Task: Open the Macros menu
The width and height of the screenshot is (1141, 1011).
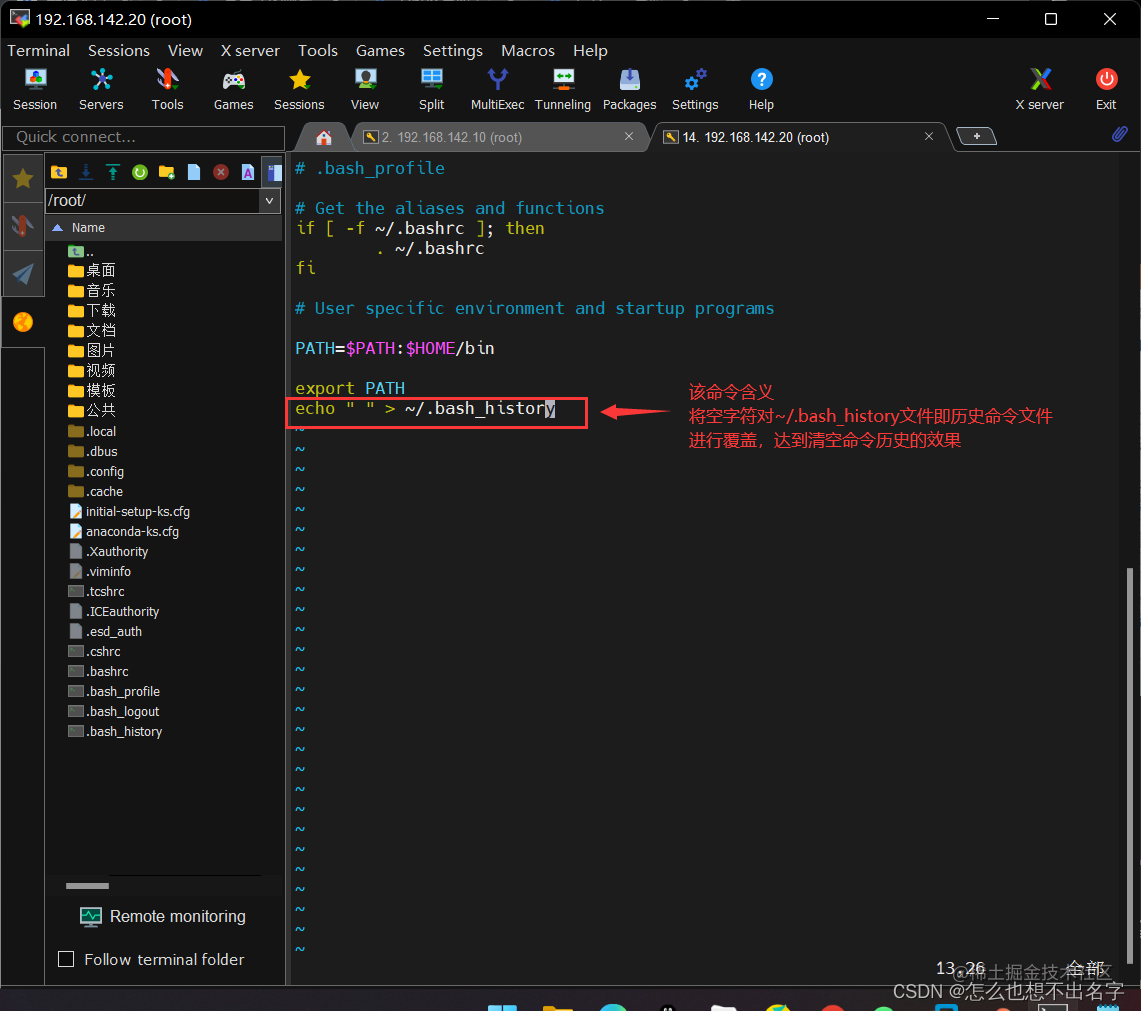Action: pos(528,50)
